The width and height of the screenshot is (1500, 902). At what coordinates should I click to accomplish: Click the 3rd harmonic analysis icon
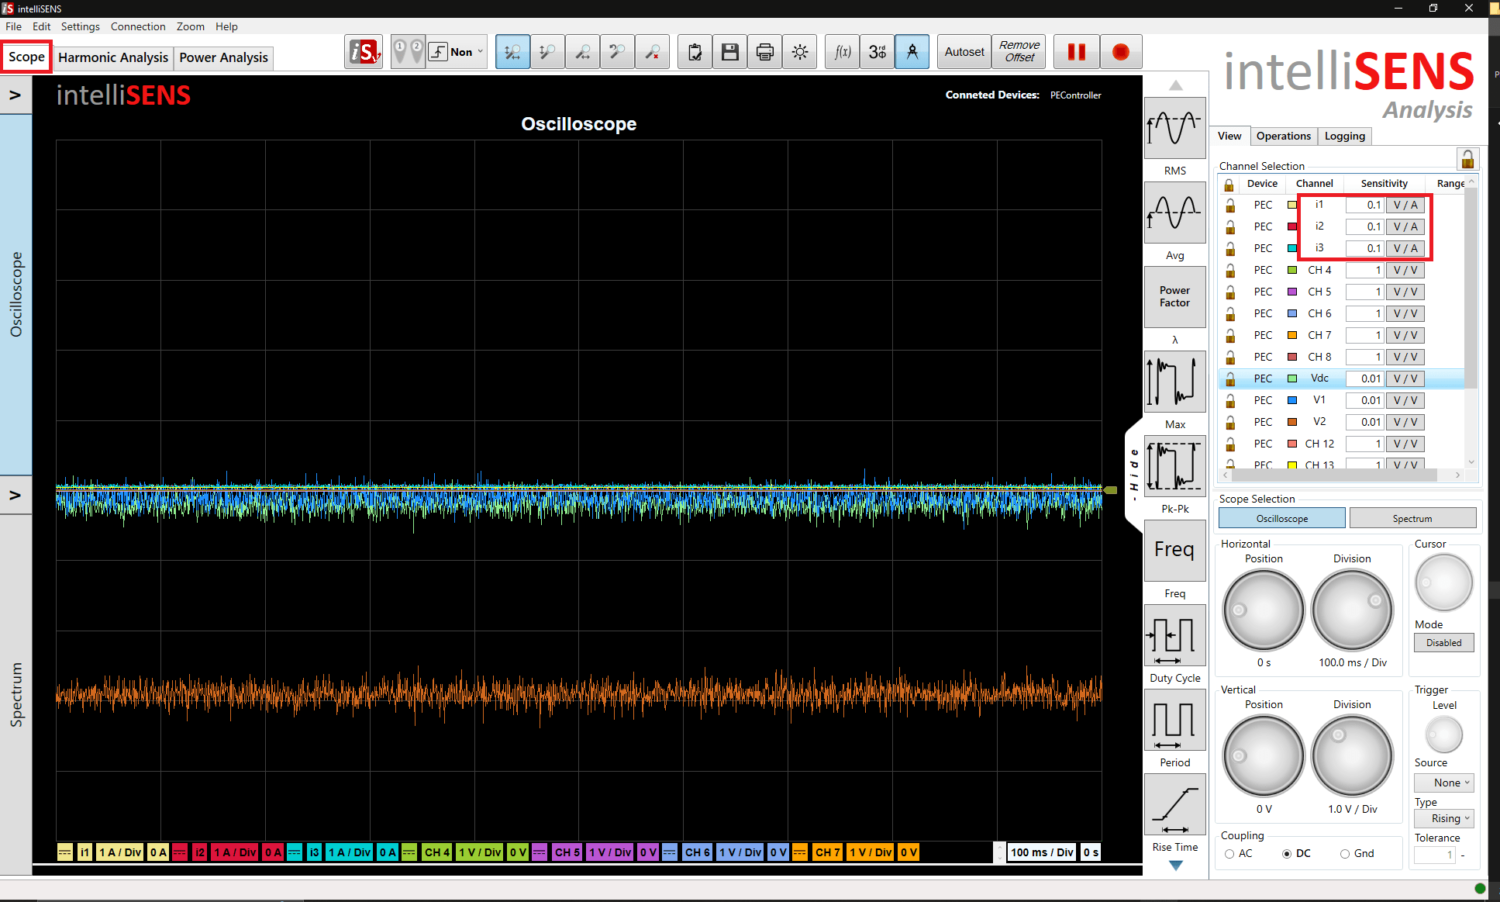tap(877, 51)
